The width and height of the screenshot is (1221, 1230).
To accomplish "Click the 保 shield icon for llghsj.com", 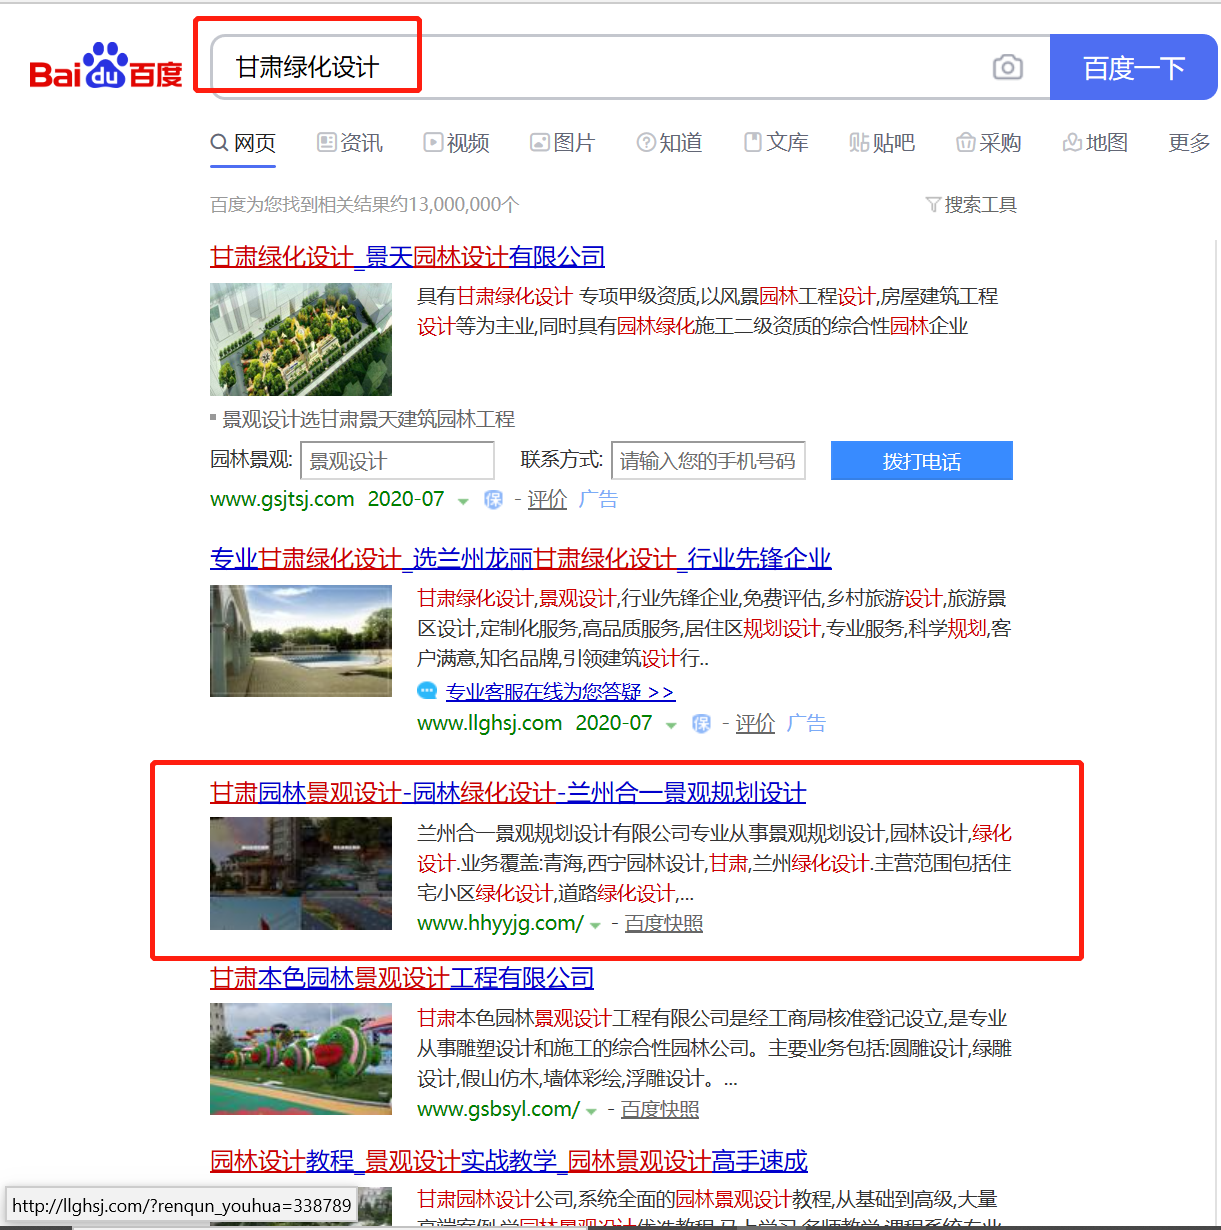I will click(701, 724).
